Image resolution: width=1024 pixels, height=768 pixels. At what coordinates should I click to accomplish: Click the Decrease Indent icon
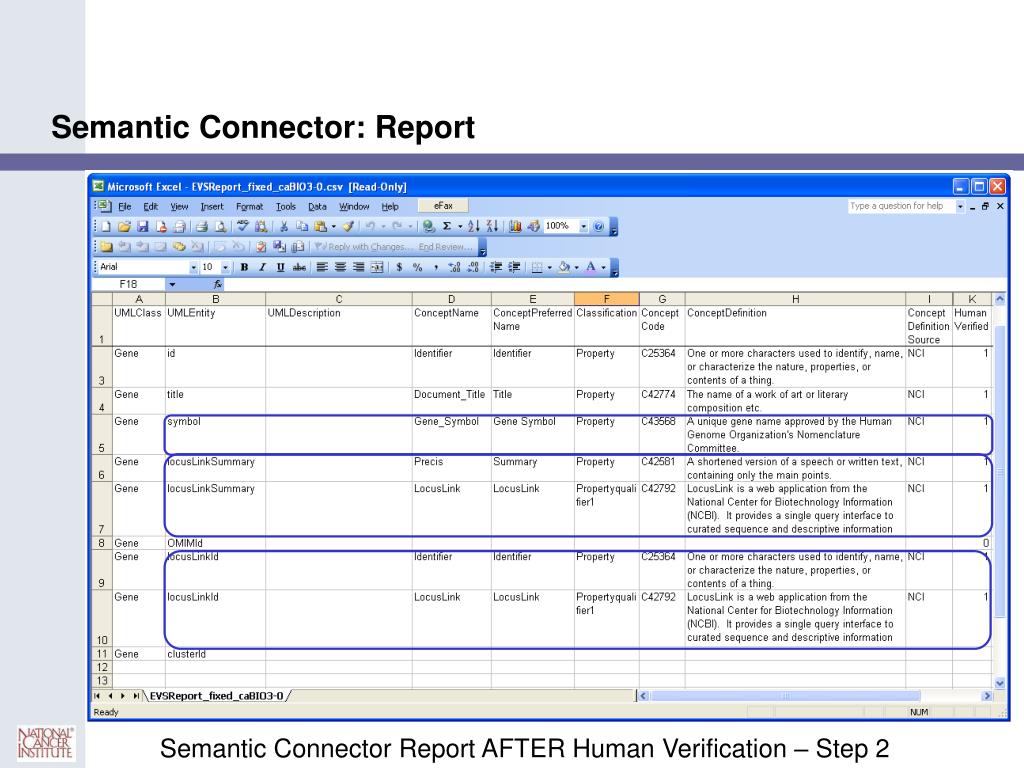tap(496, 267)
